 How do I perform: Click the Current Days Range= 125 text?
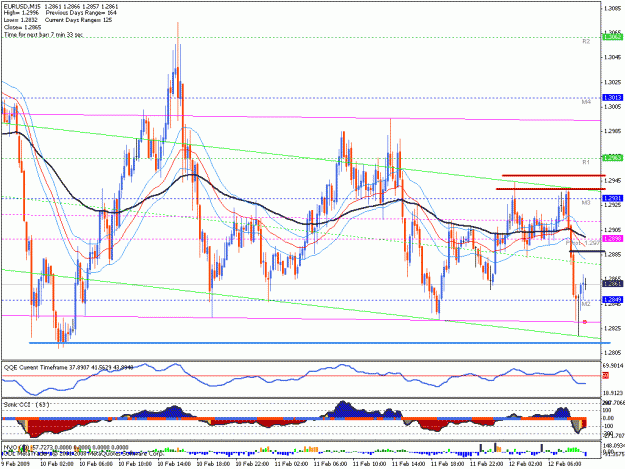point(79,20)
